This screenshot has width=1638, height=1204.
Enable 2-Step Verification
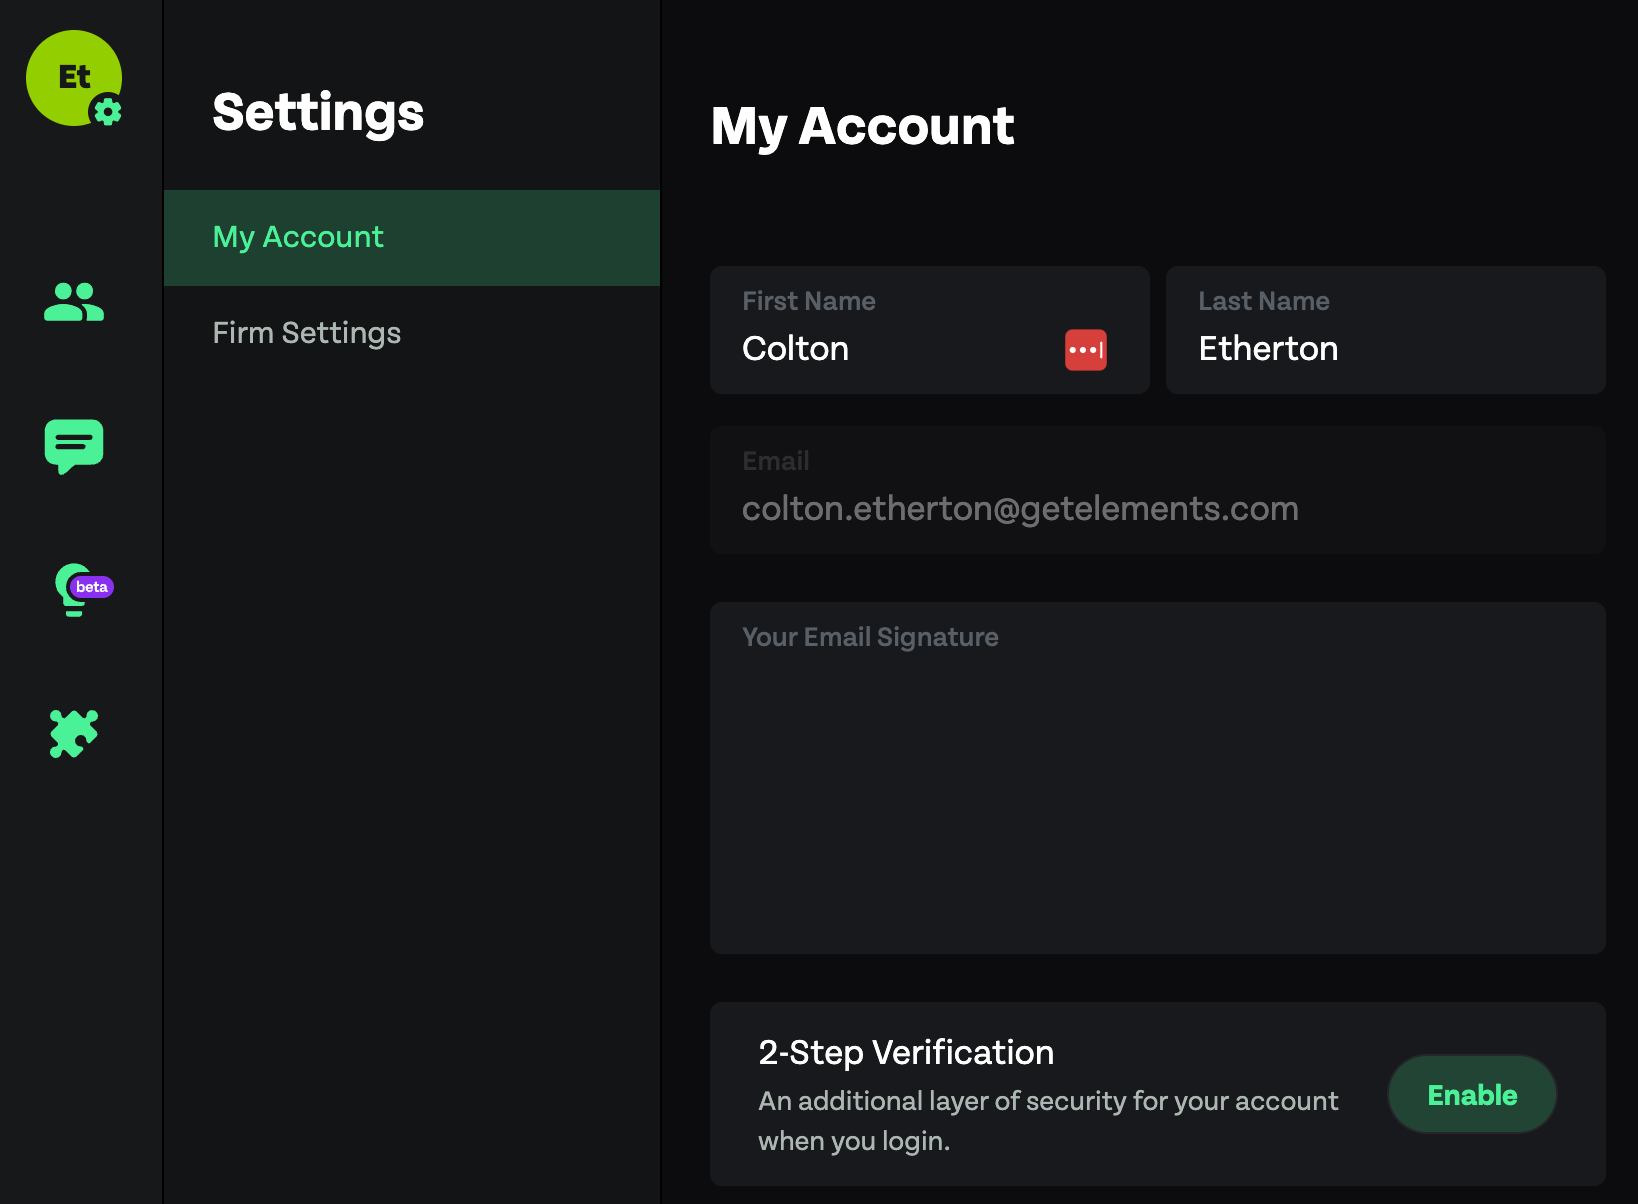pyautogui.click(x=1471, y=1094)
